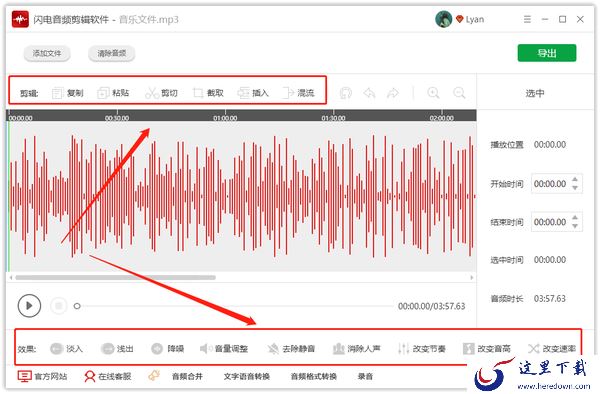Open Change Tempo (改变节奏) effect
Image resolution: width=600 pixels, height=394 pixels.
(x=421, y=348)
